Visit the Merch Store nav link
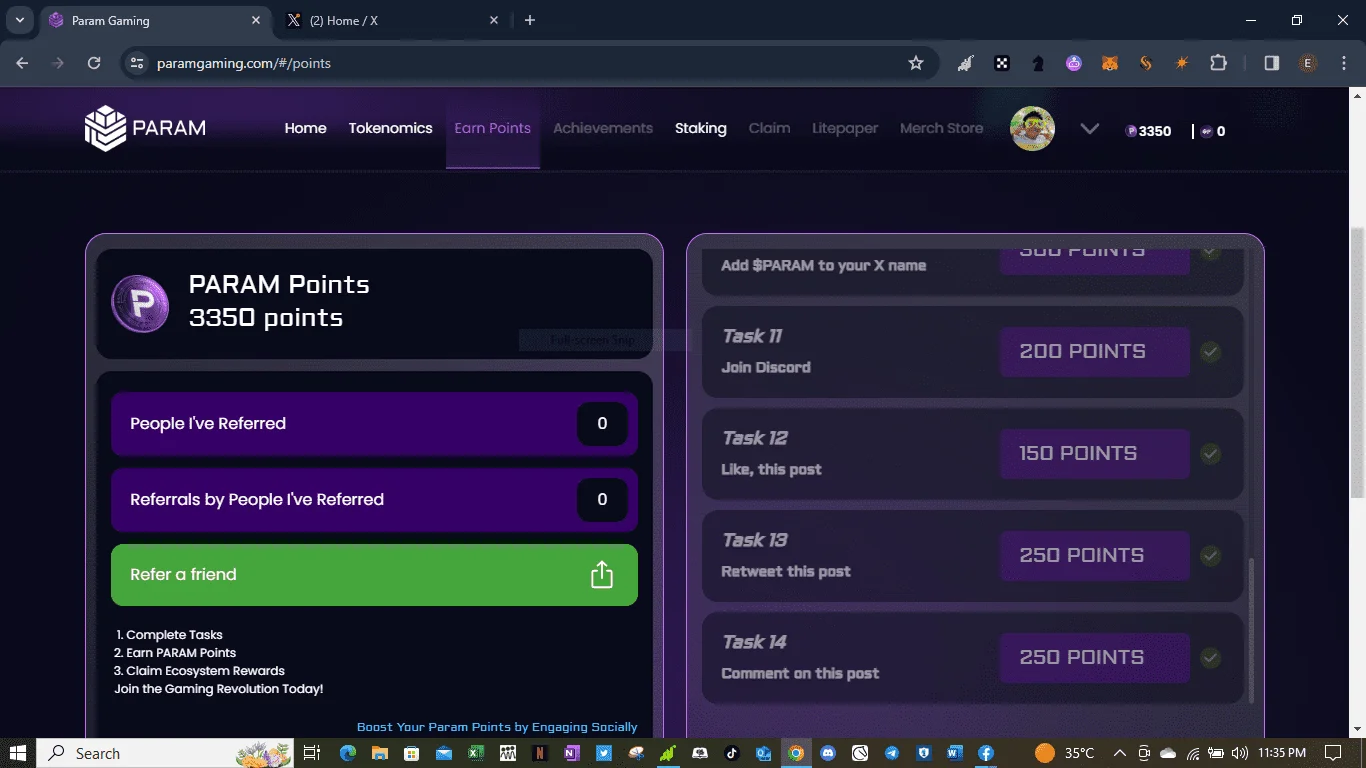The width and height of the screenshot is (1366, 768). point(941,128)
